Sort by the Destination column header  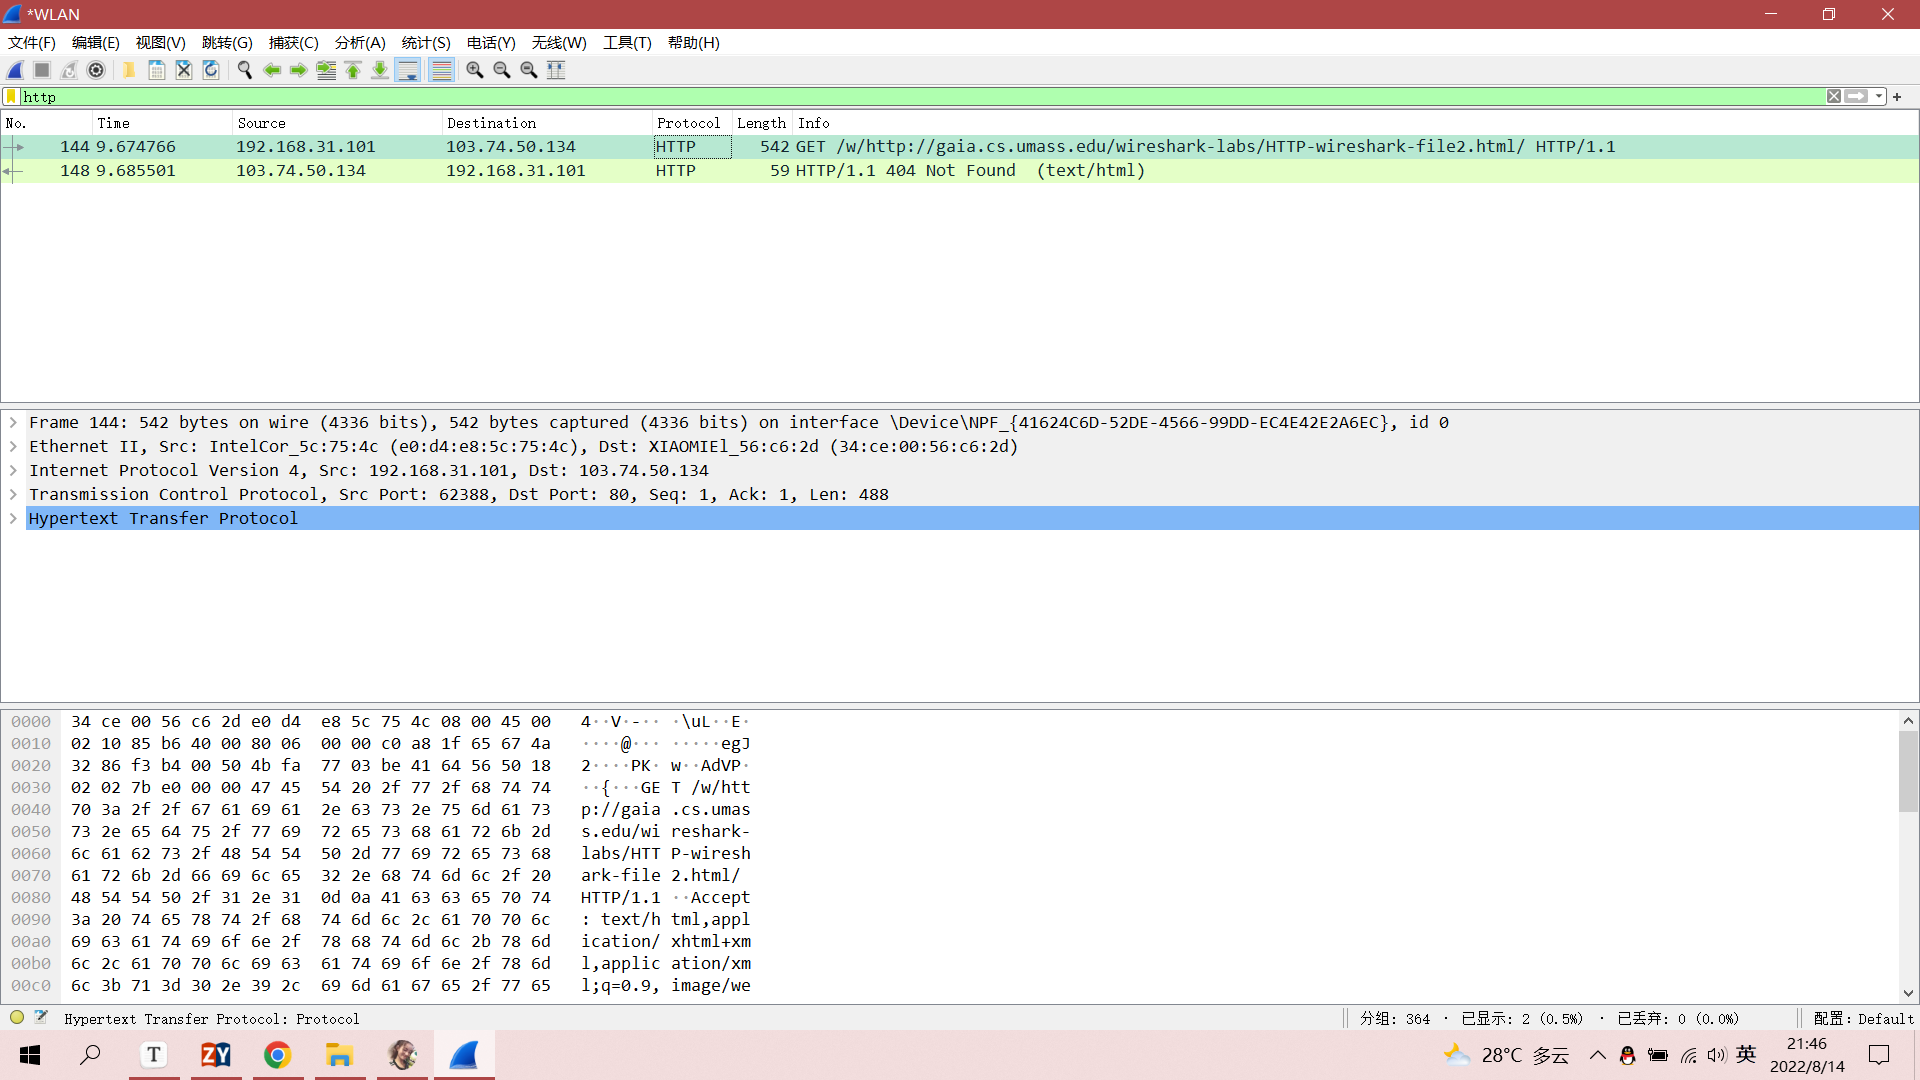(546, 123)
